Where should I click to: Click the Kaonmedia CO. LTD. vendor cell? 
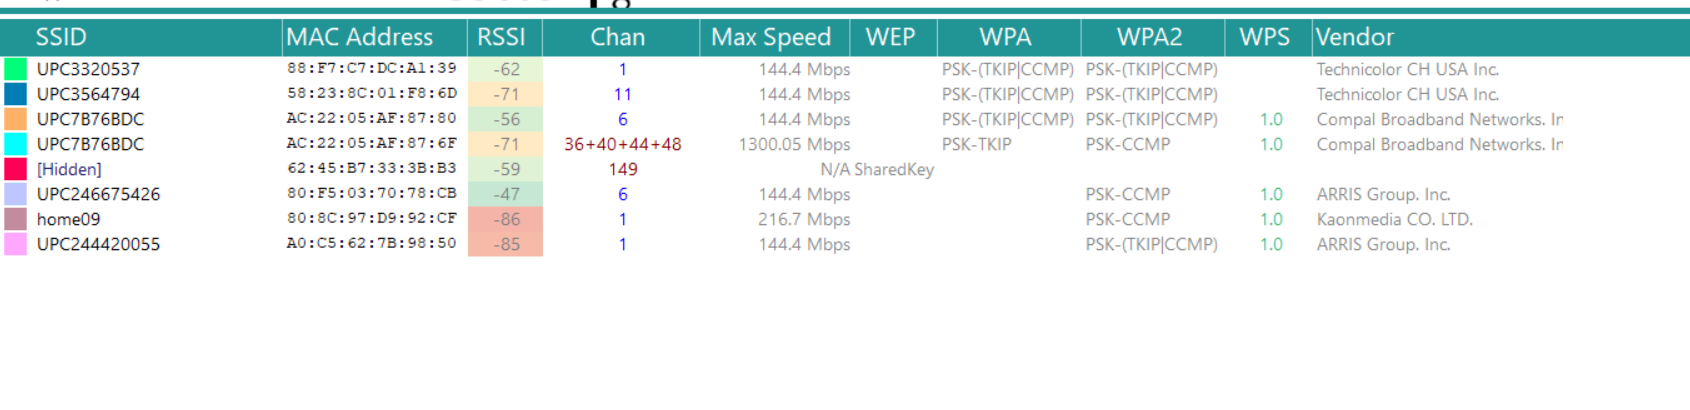coord(1394,219)
